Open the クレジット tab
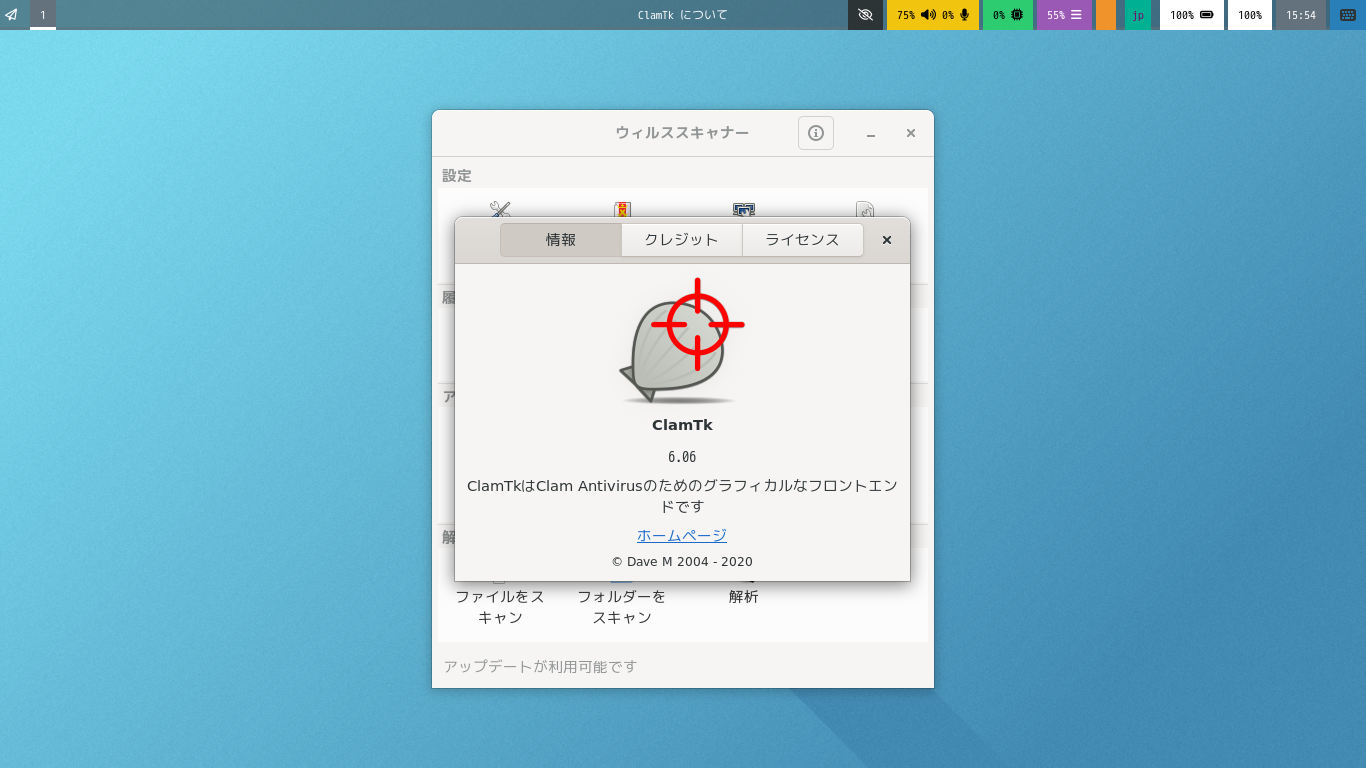 click(x=682, y=240)
